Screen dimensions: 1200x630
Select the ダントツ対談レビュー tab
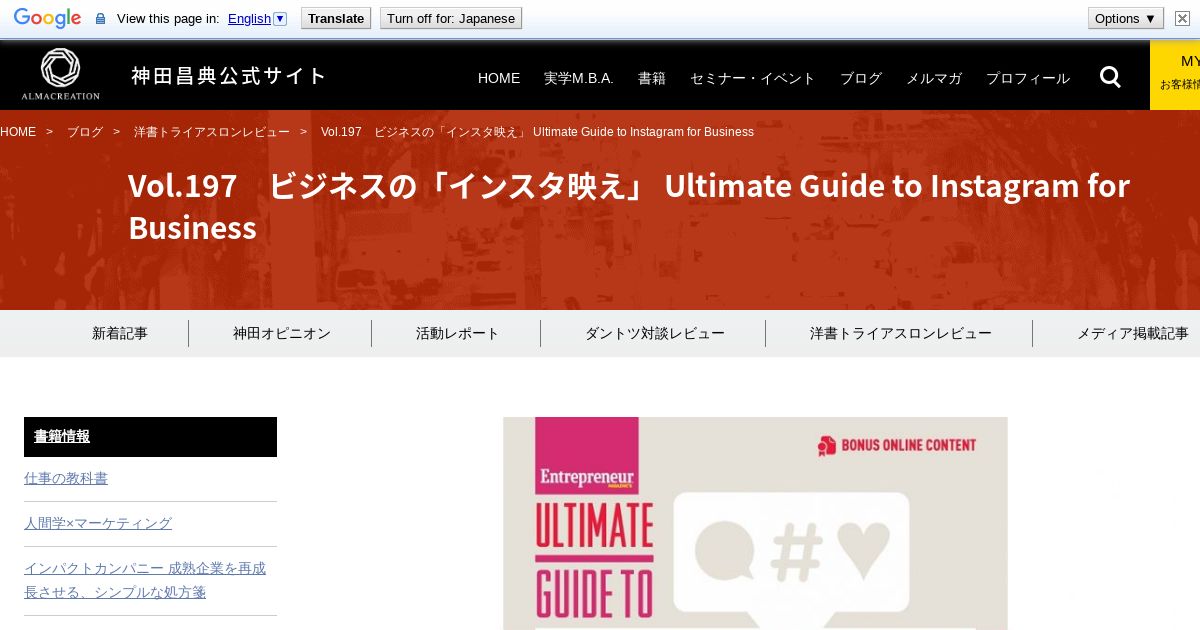pyautogui.click(x=655, y=333)
